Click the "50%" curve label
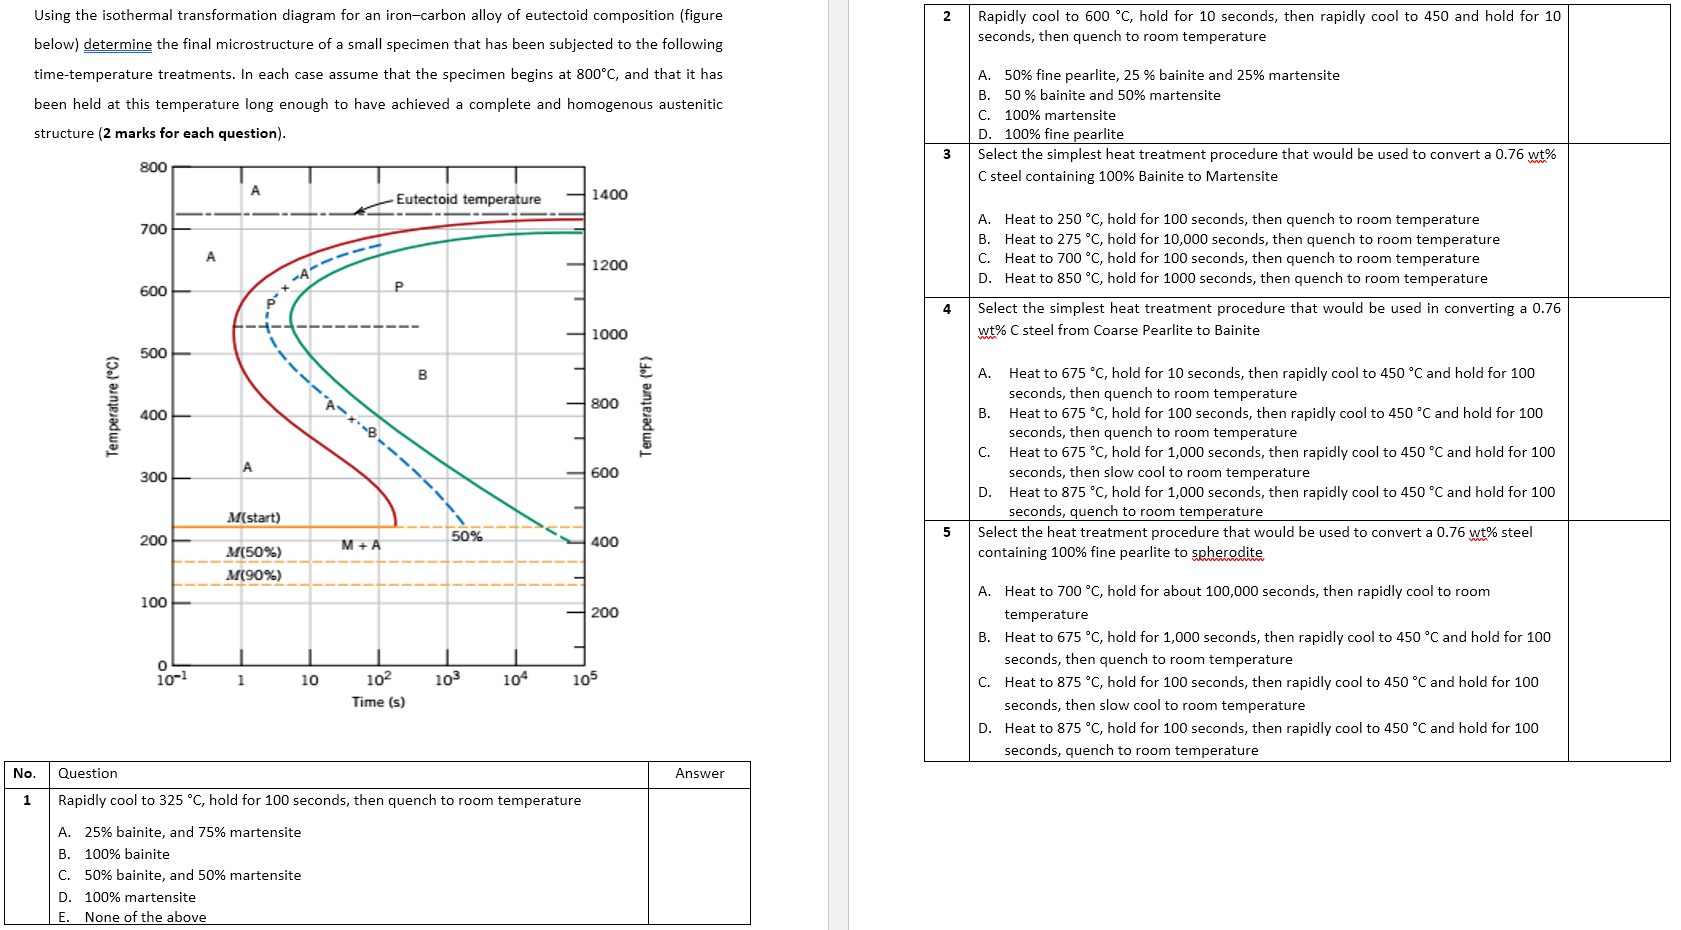 pos(466,537)
